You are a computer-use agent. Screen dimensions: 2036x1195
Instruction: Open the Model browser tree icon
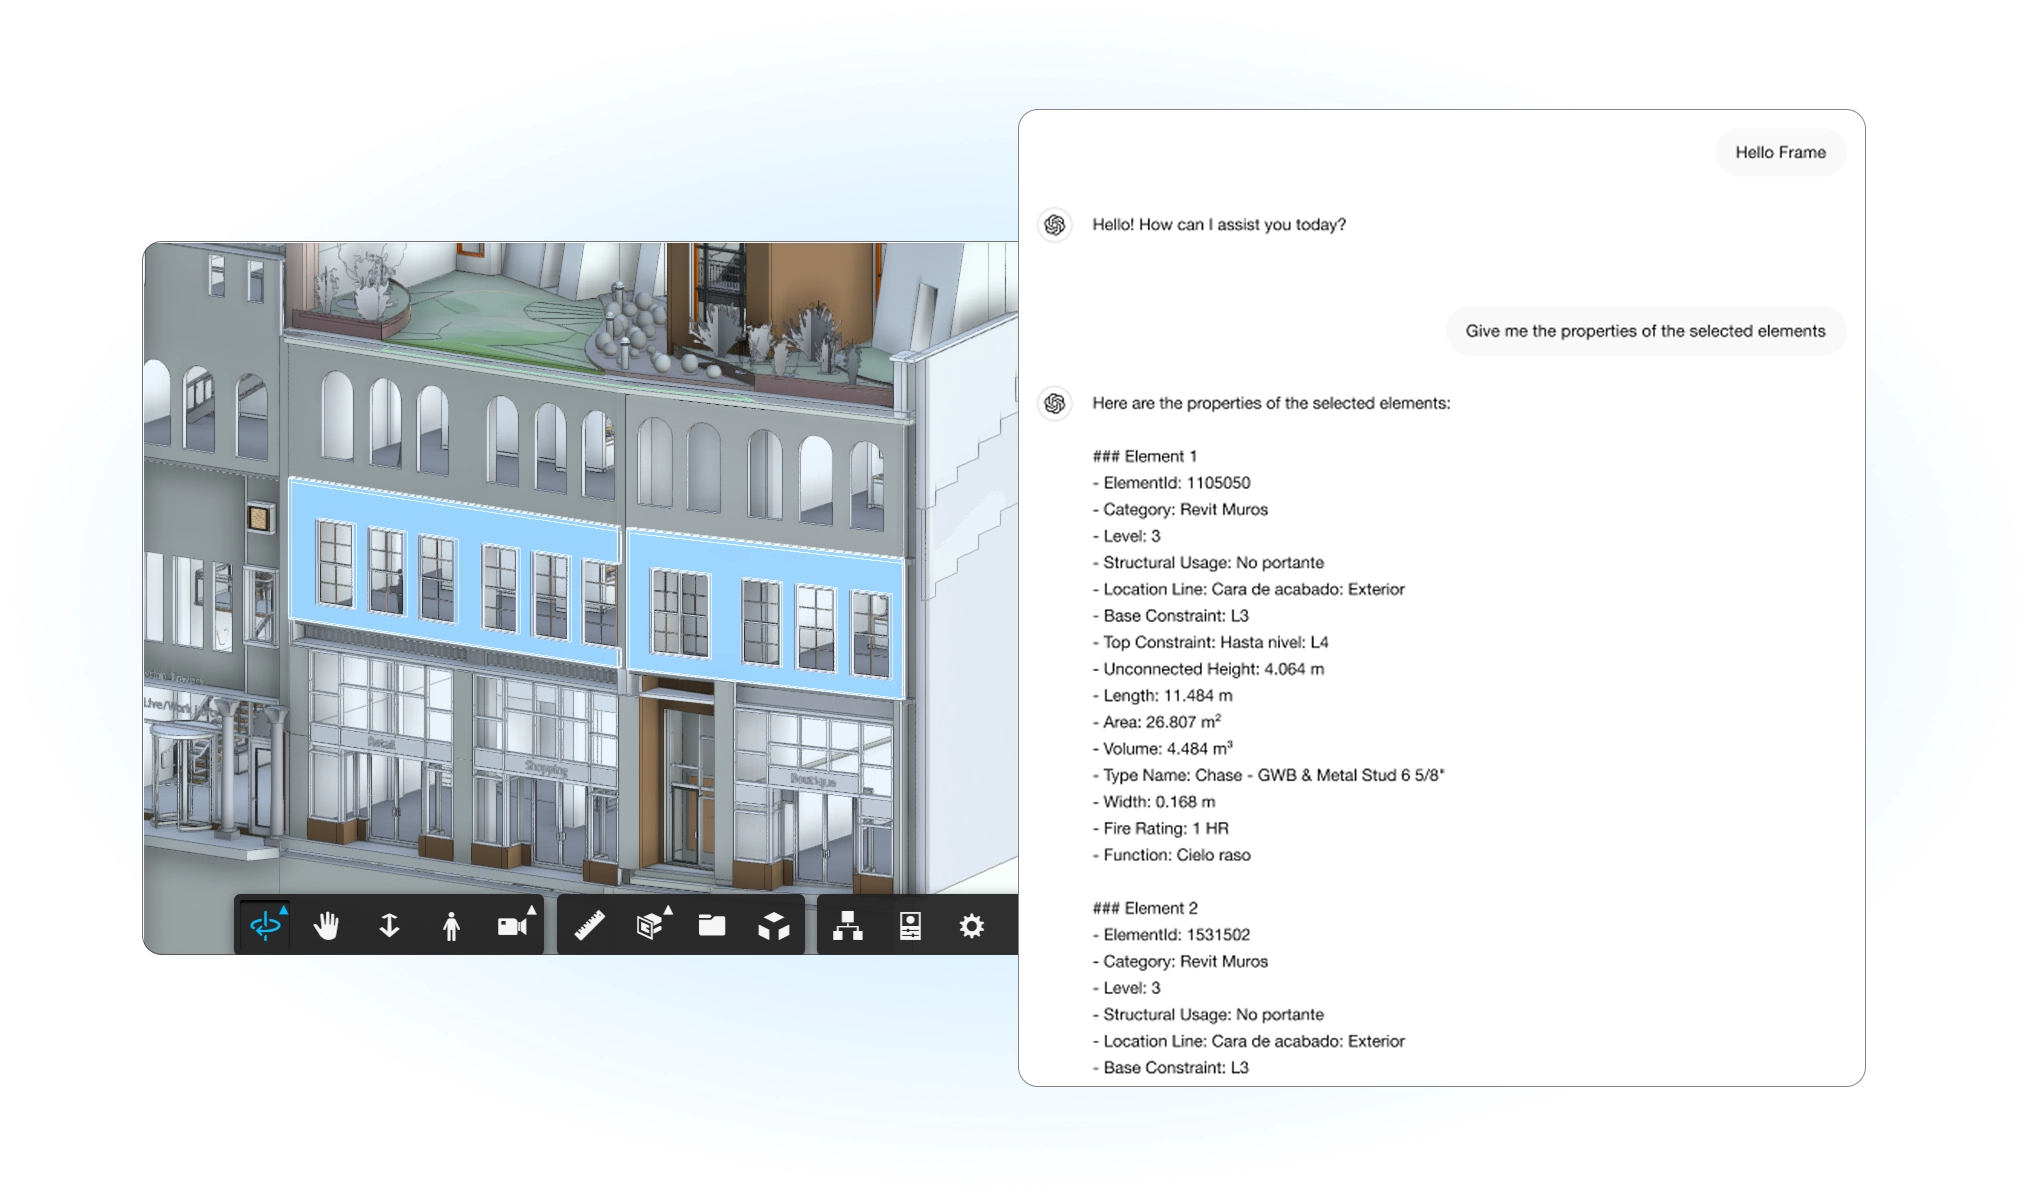[x=848, y=926]
